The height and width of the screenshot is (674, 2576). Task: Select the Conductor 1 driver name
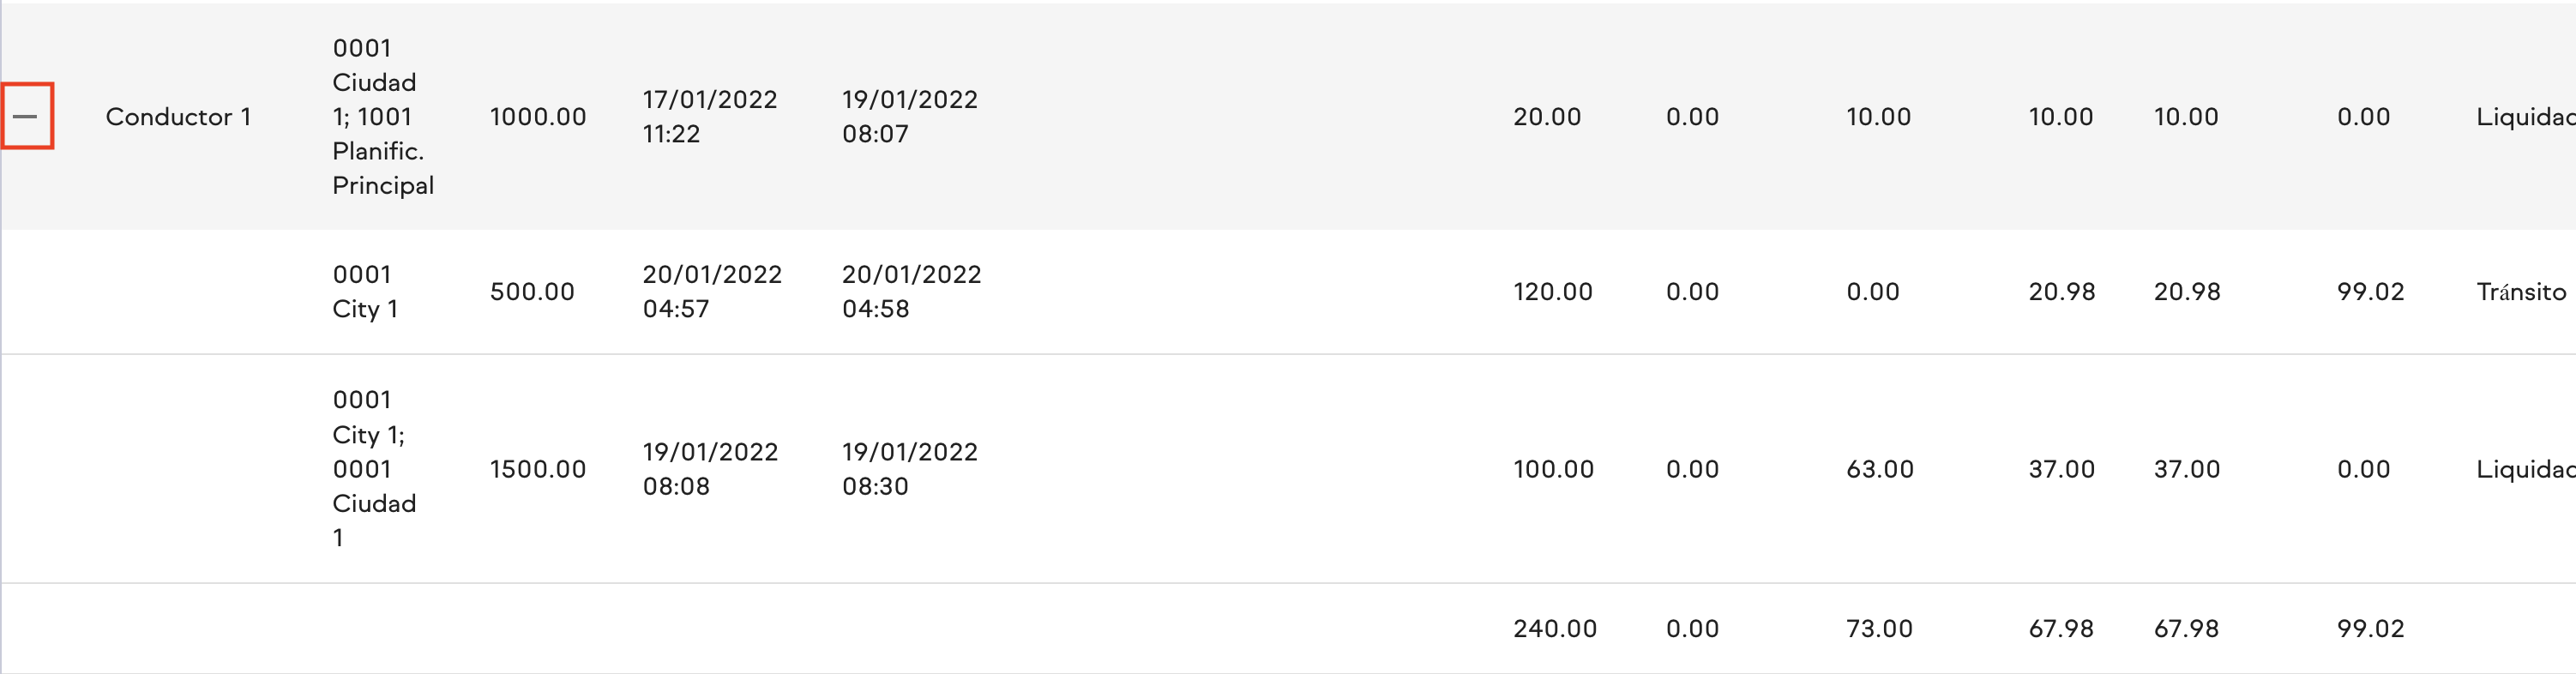pyautogui.click(x=178, y=116)
